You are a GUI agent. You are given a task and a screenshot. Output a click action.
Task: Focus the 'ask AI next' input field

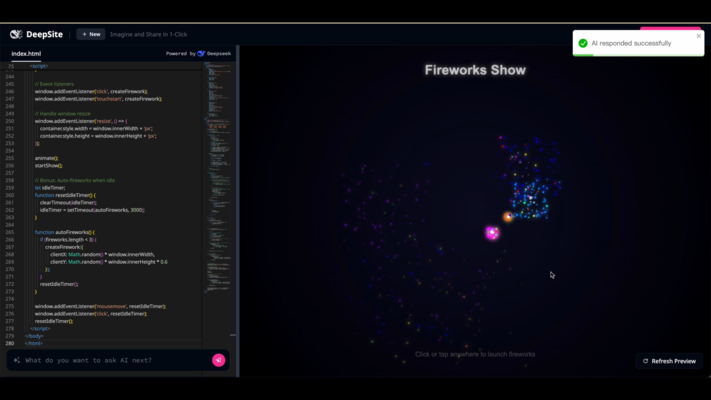[110, 360]
